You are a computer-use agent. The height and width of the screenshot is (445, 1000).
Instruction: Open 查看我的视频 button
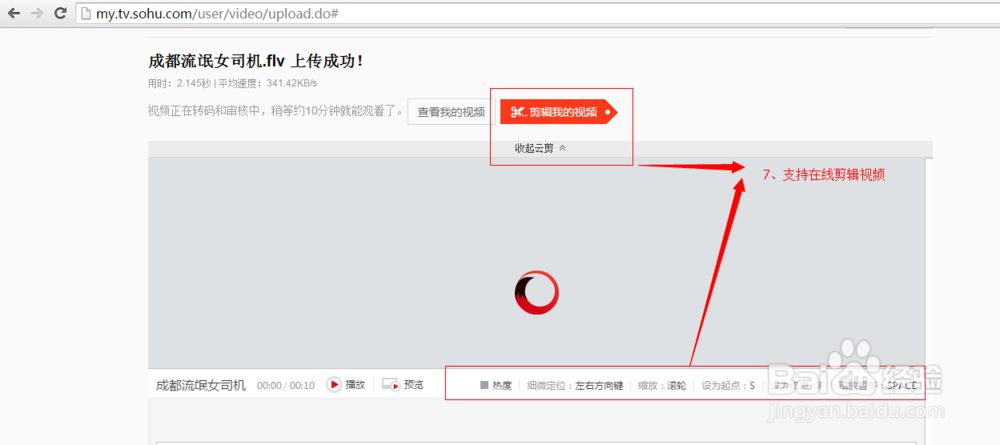click(x=452, y=112)
